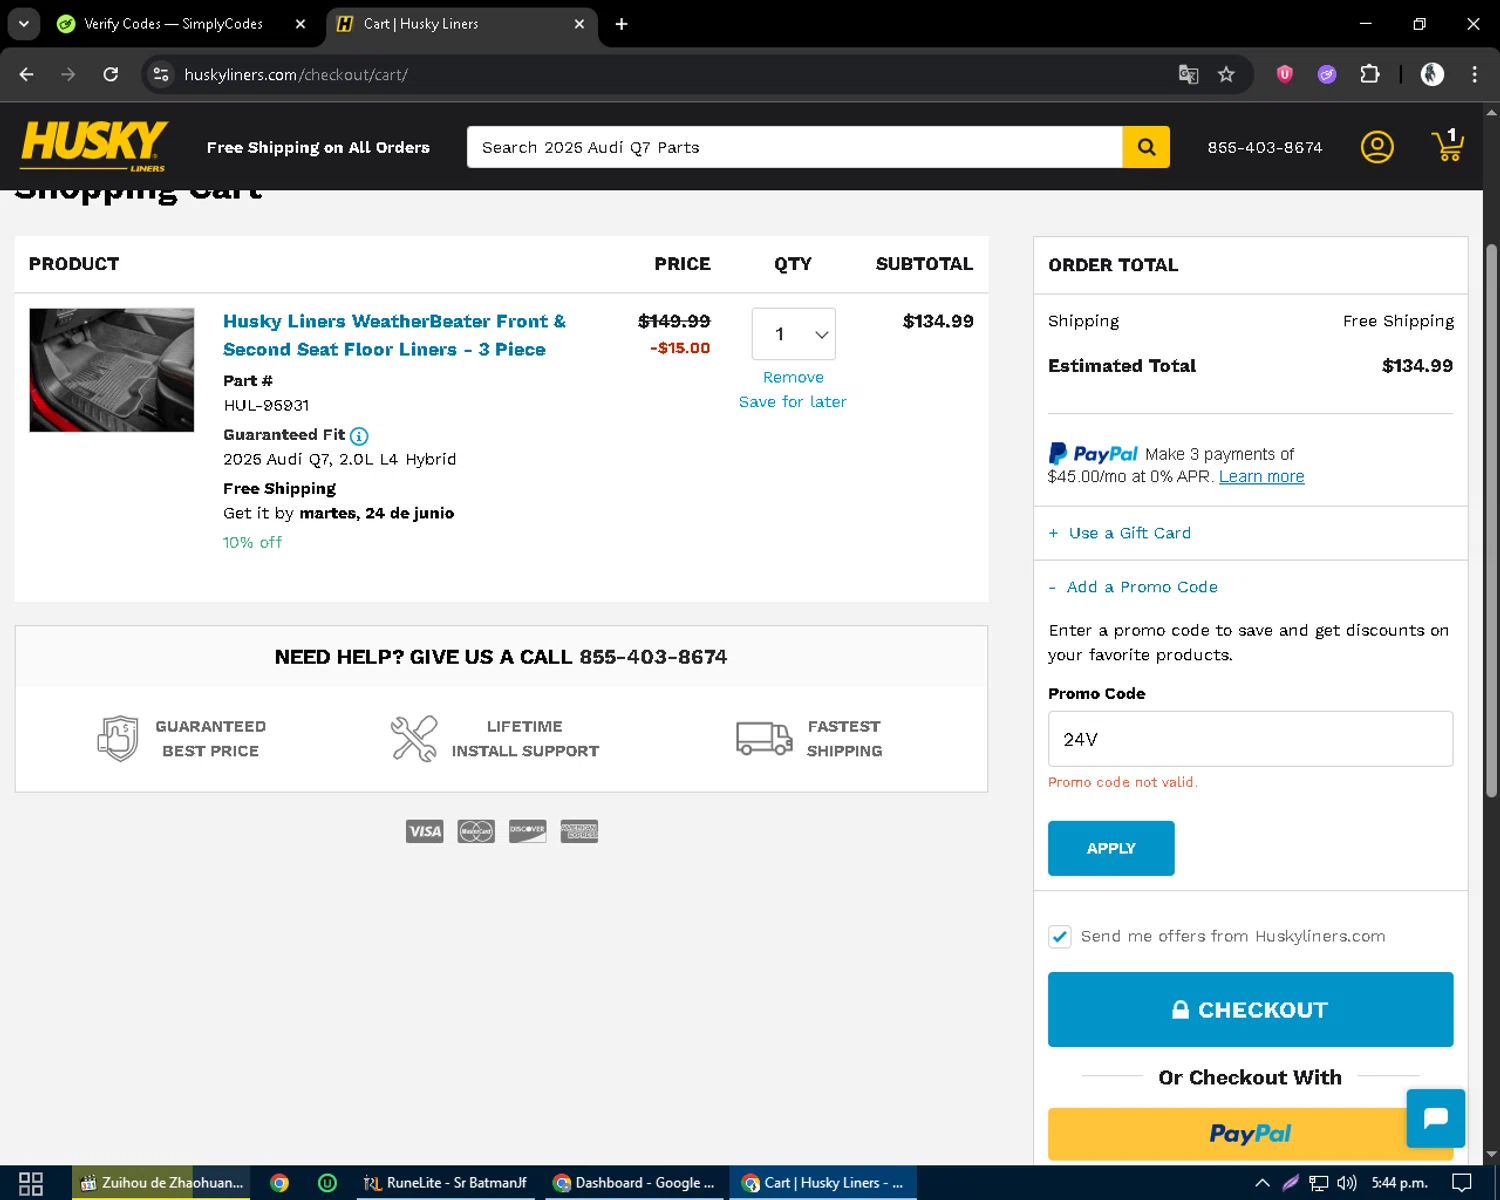Image resolution: width=1500 pixels, height=1200 pixels.
Task: Call the 855-403-8674 header phone number
Action: (x=1264, y=147)
